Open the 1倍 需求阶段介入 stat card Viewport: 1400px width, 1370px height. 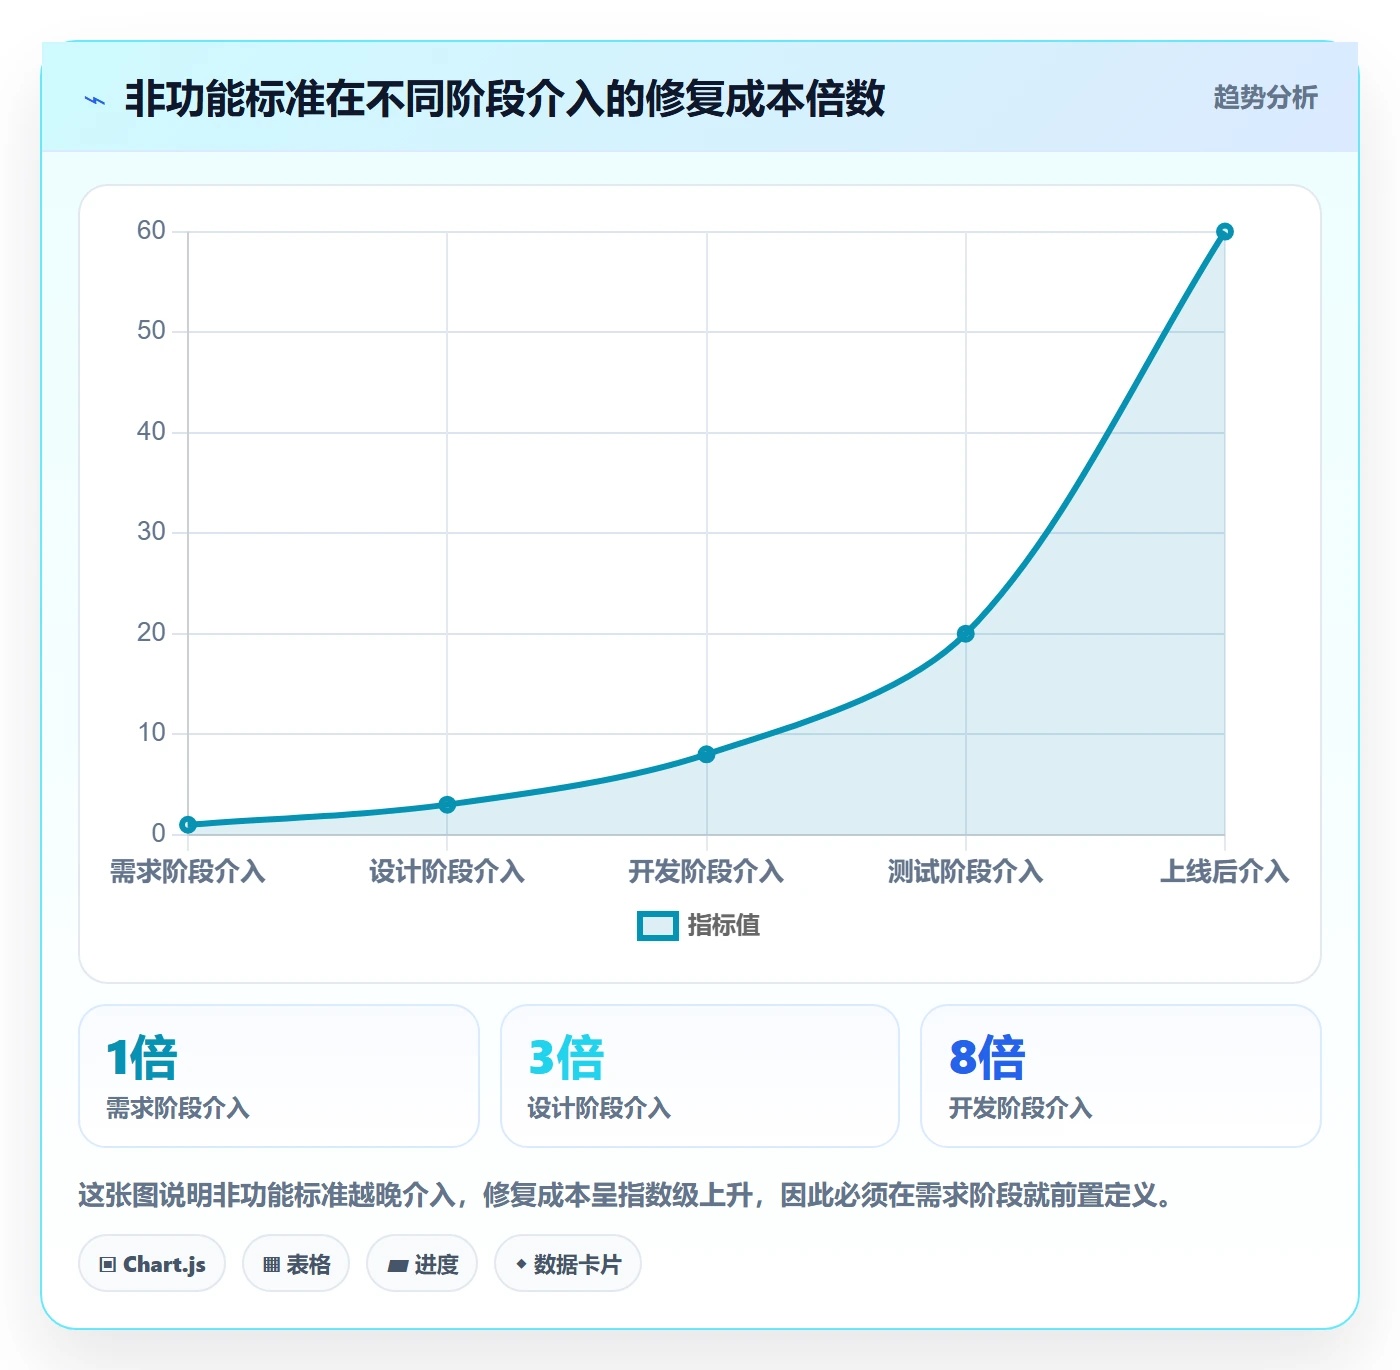pyautogui.click(x=279, y=1076)
